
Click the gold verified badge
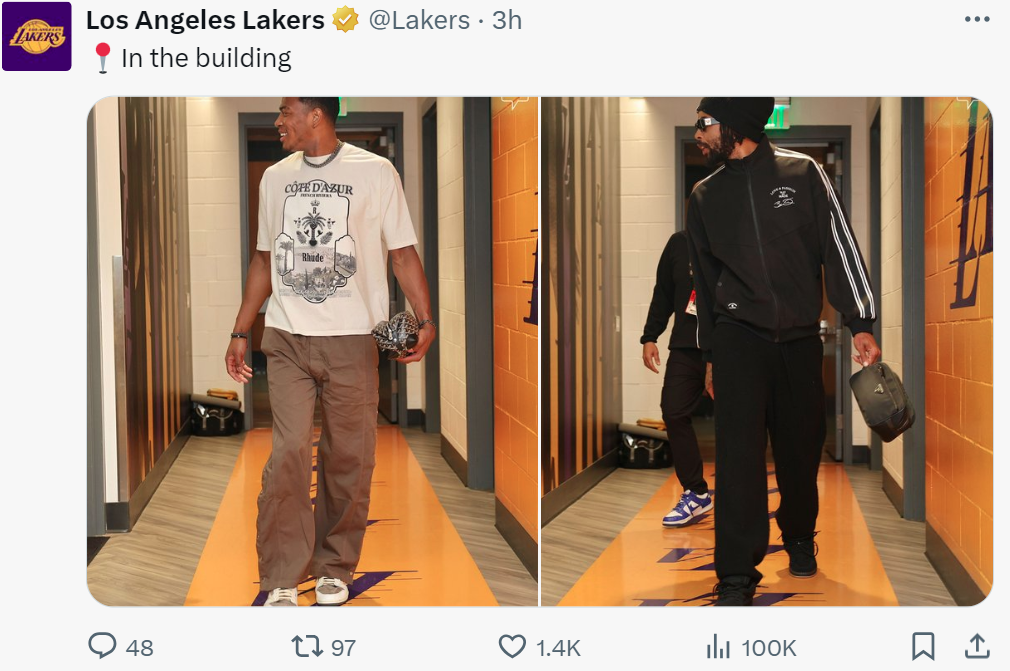pos(346,20)
